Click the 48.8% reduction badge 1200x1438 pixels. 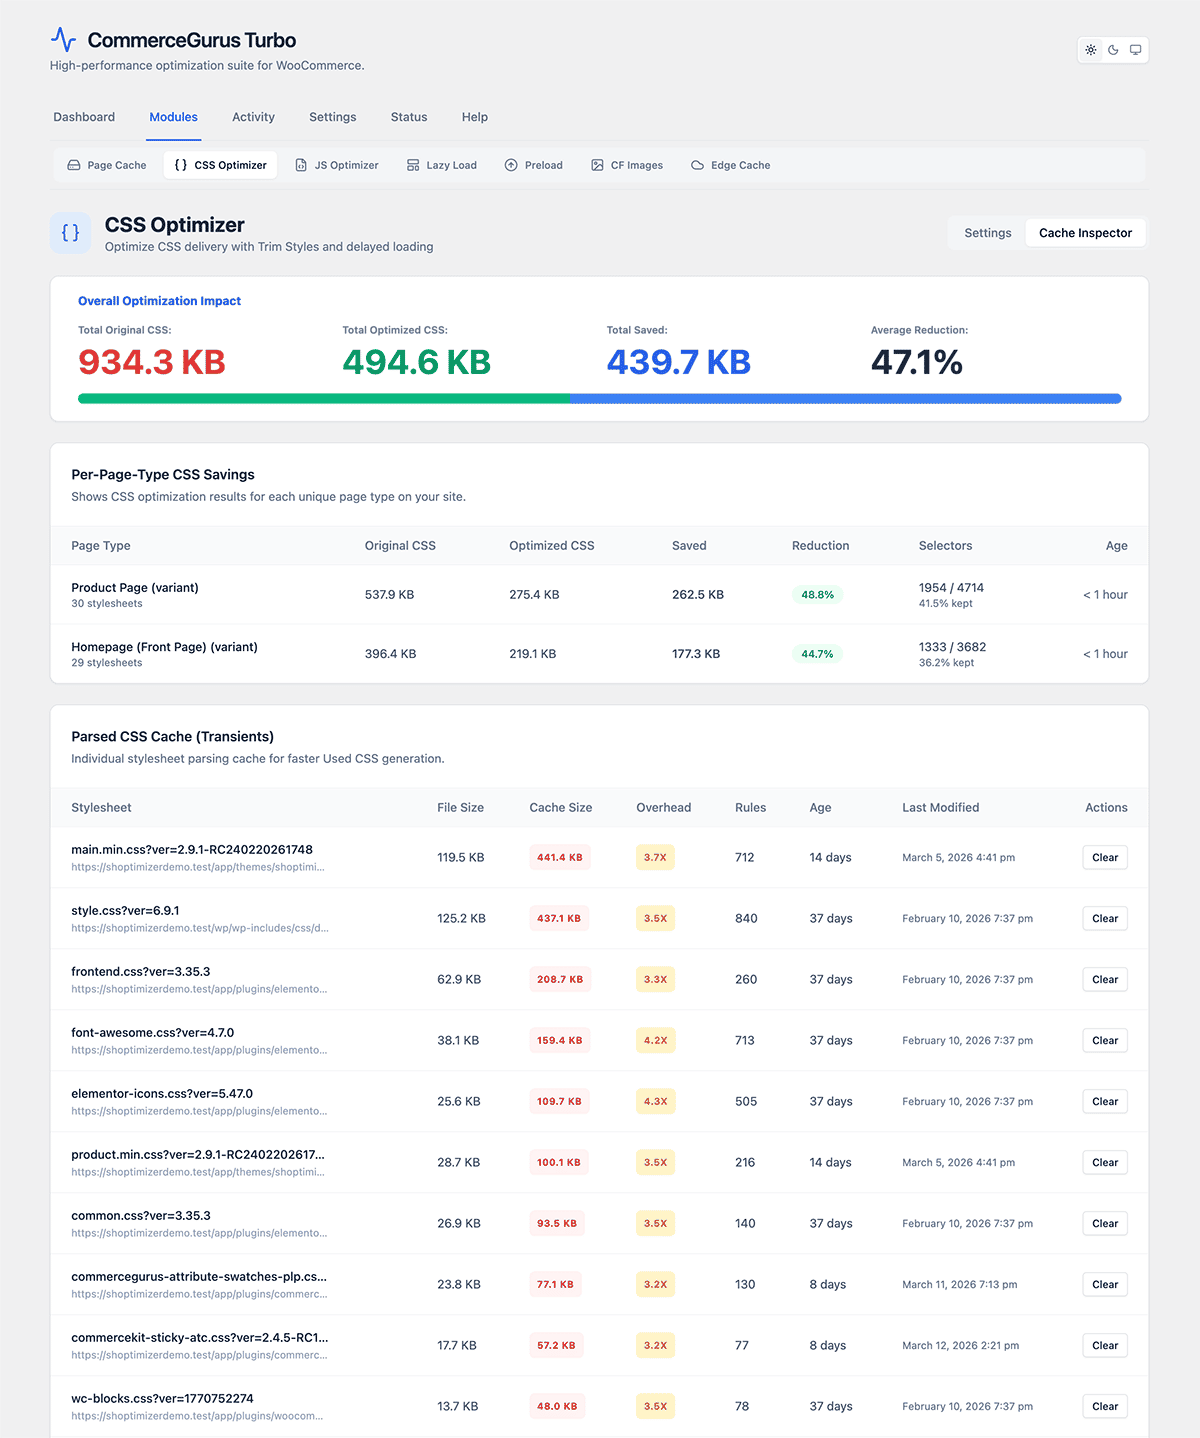(x=818, y=595)
